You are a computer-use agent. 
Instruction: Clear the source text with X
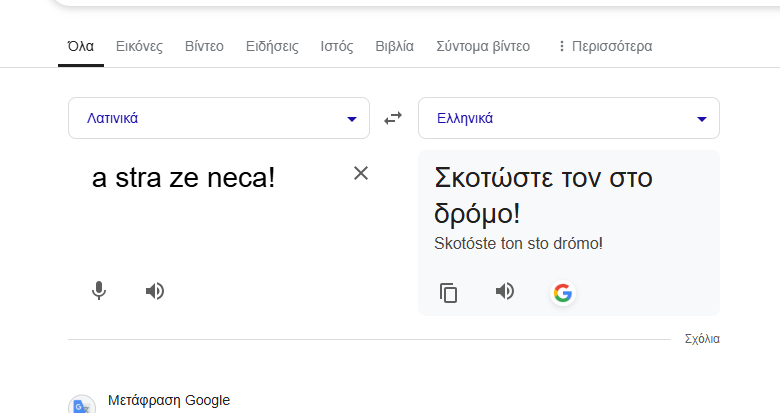coord(361,173)
